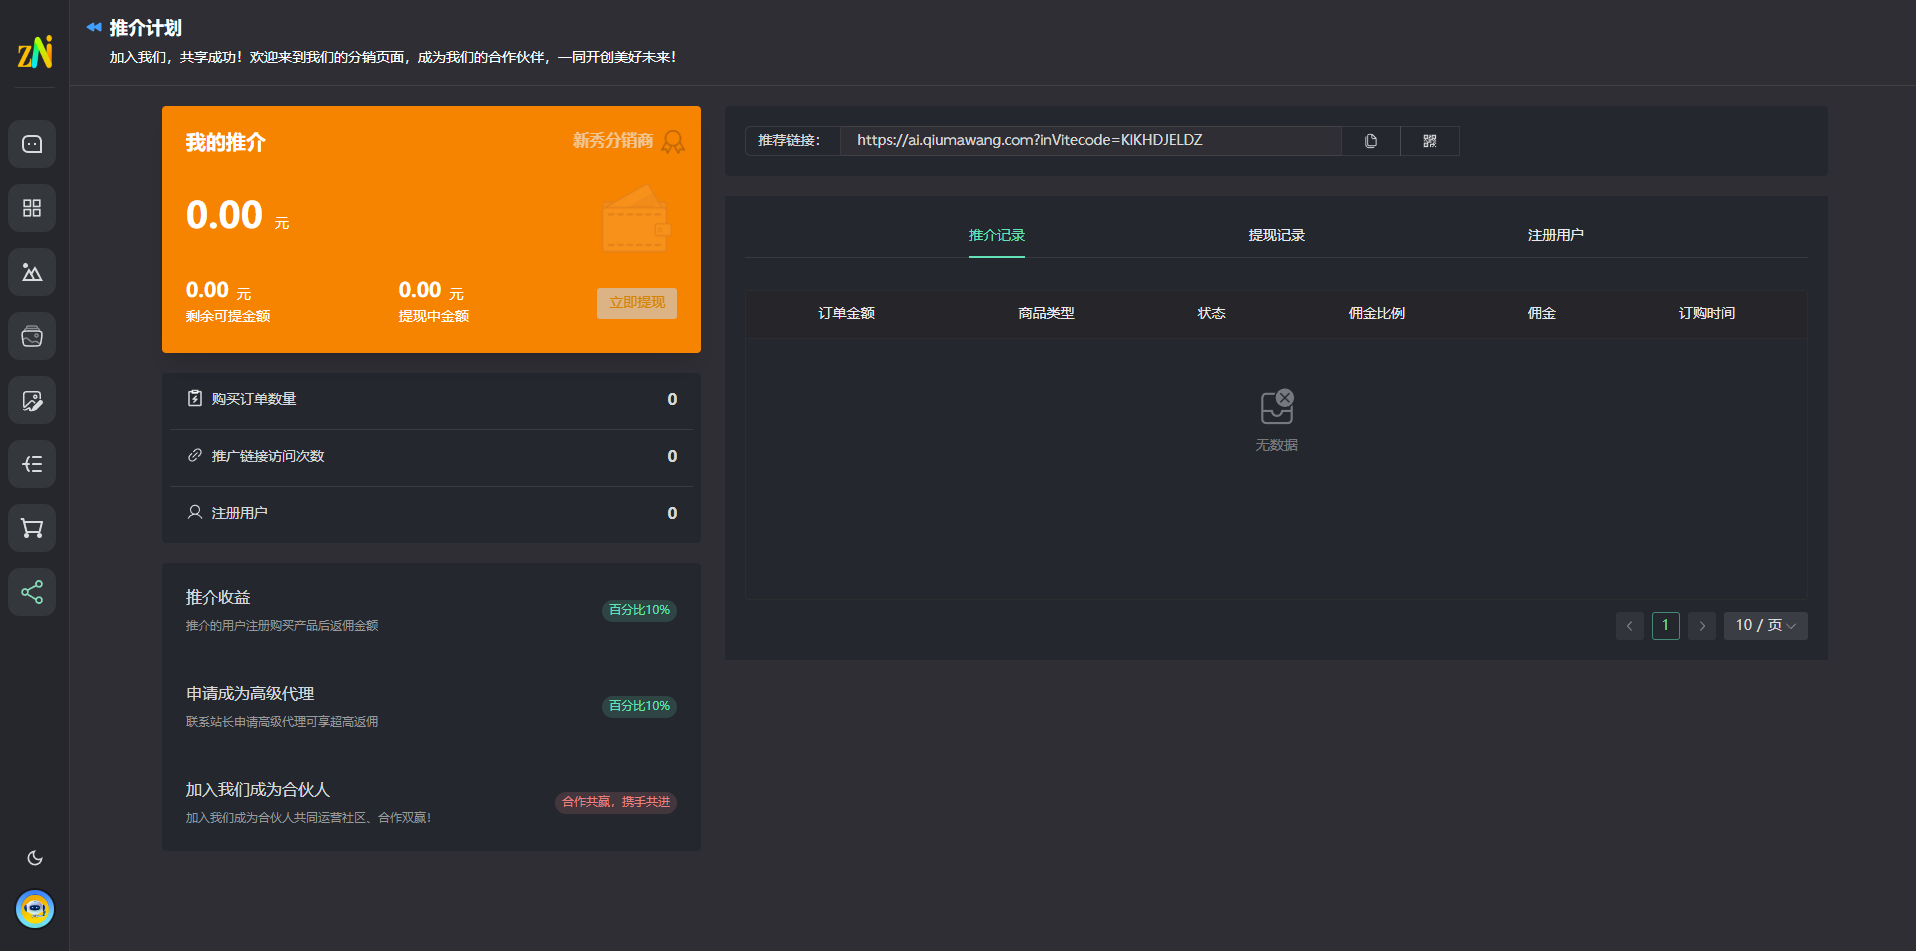Open the chat icon in the sidebar
This screenshot has height=951, width=1916.
pyautogui.click(x=32, y=144)
